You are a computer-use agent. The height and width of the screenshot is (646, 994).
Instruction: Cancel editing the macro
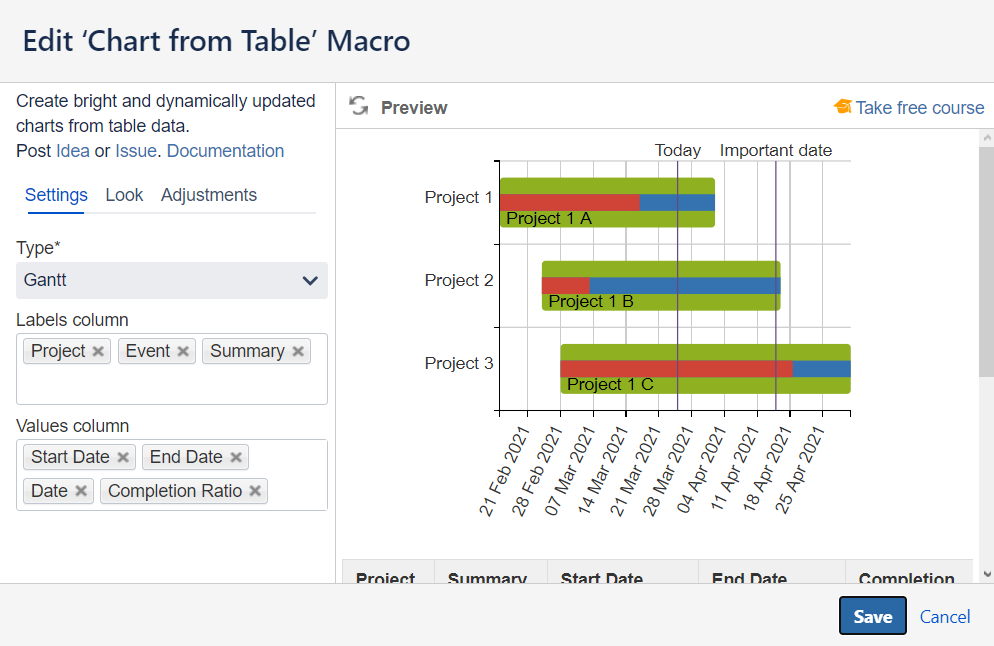[x=945, y=616]
